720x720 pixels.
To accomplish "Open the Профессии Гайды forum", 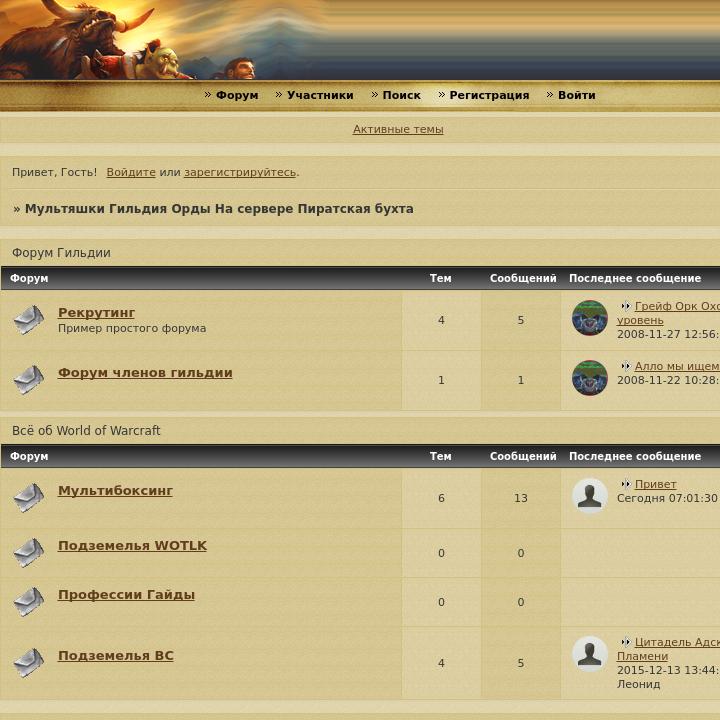I will [x=126, y=594].
